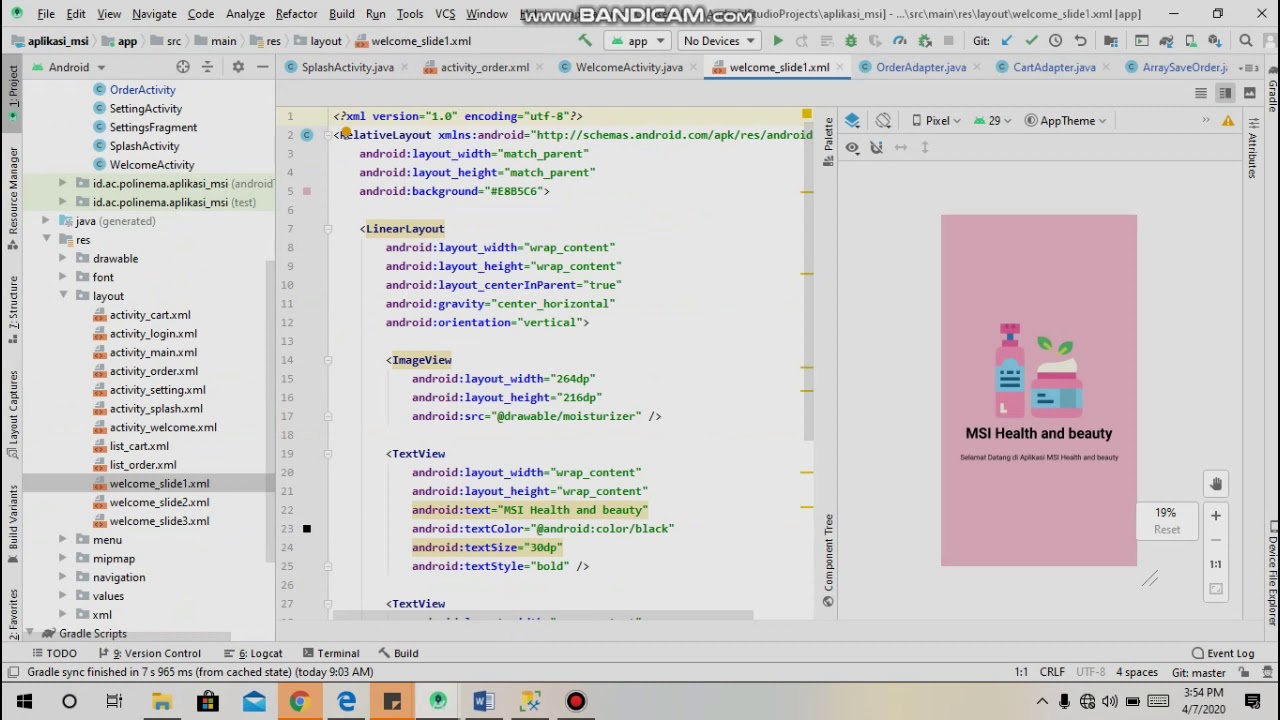Open Project panel settings gear
1280x720 pixels.
tap(238, 67)
